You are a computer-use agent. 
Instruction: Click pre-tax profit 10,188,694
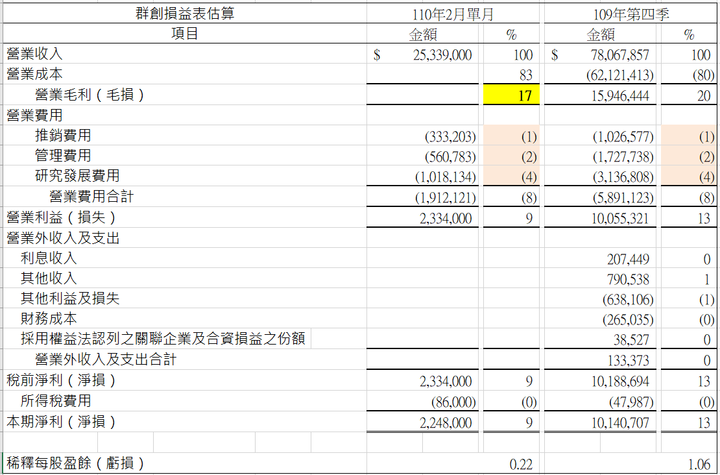click(x=620, y=381)
